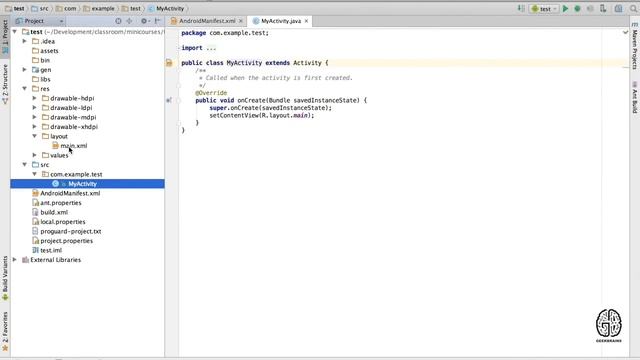Click the greyed-out run action icon
The image size is (640, 360).
coord(590,9)
